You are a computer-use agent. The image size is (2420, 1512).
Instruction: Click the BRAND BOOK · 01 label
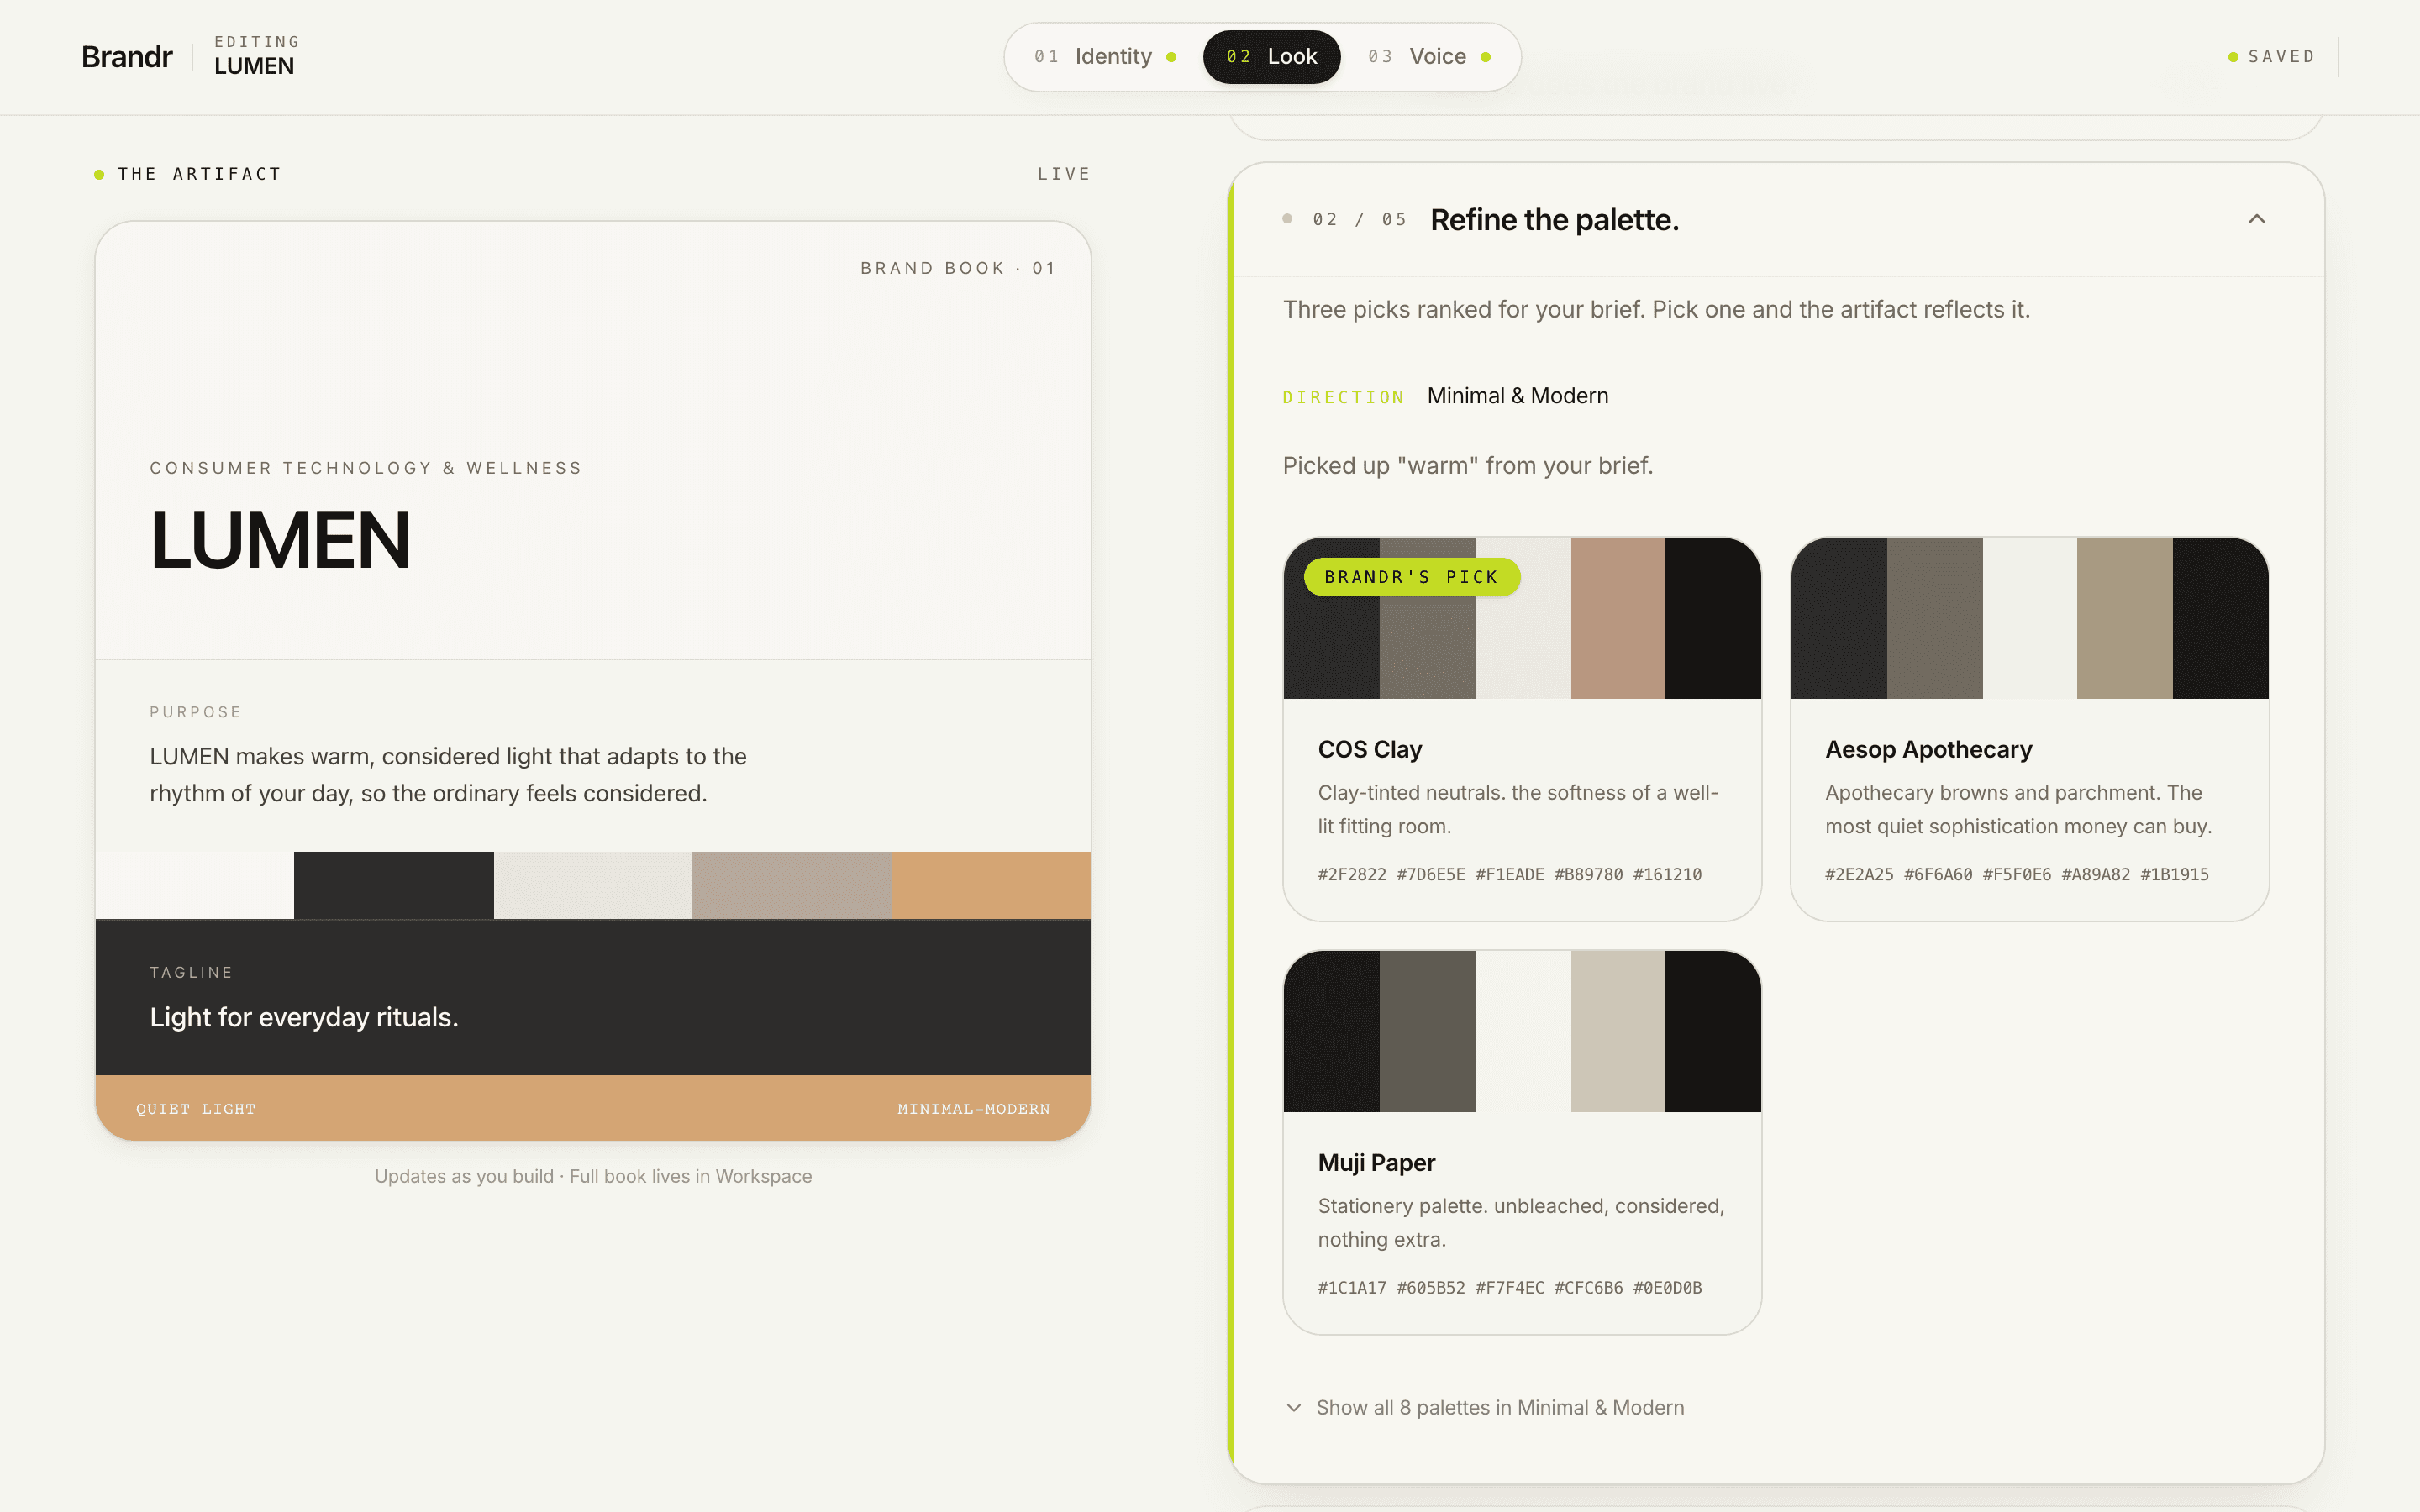[x=957, y=268]
